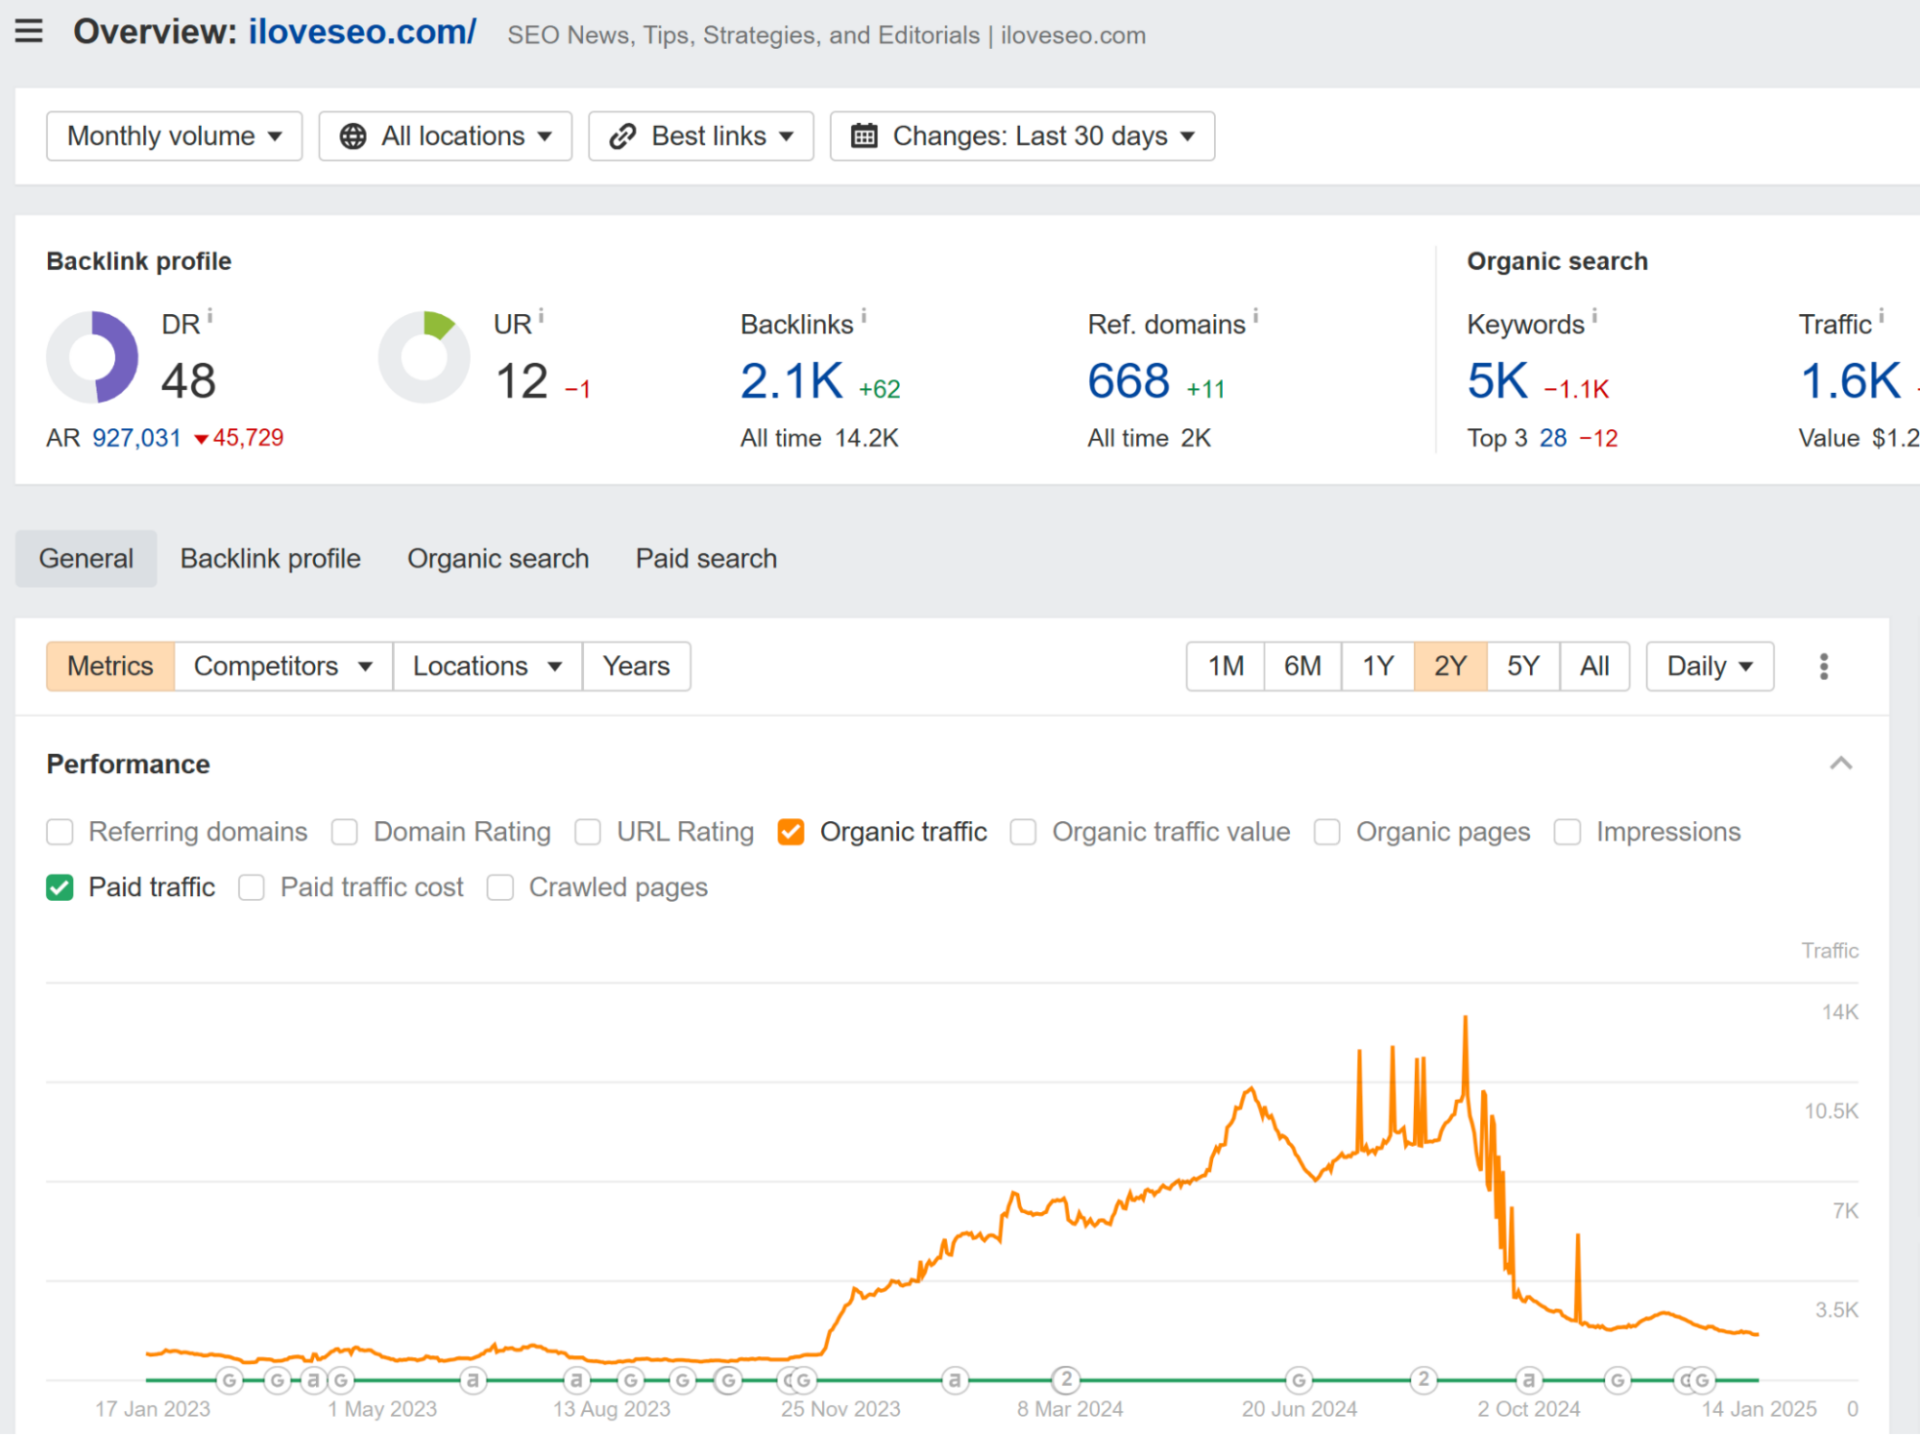Collapse the Performance section chevron
Screen dimensions: 1920x1435
click(1841, 764)
